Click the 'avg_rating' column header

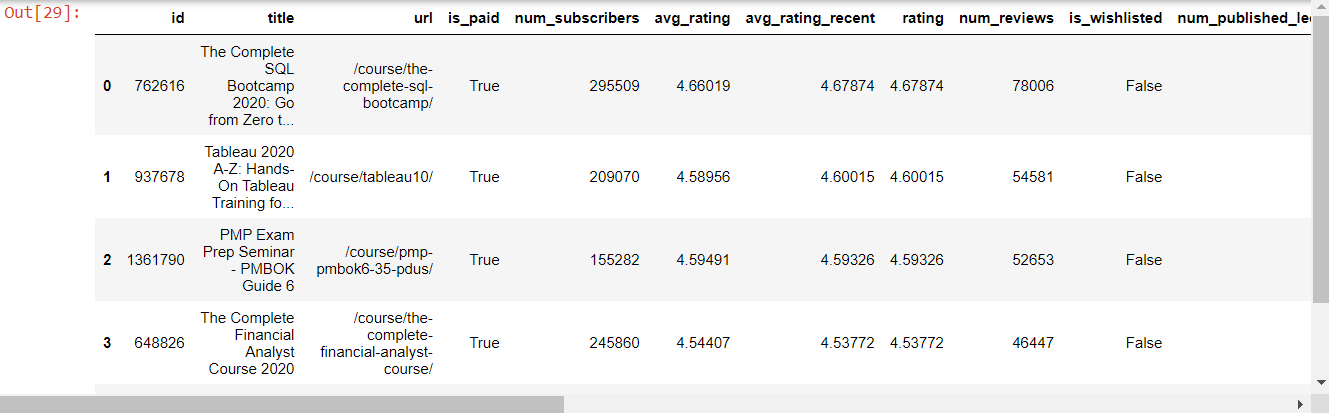692,18
